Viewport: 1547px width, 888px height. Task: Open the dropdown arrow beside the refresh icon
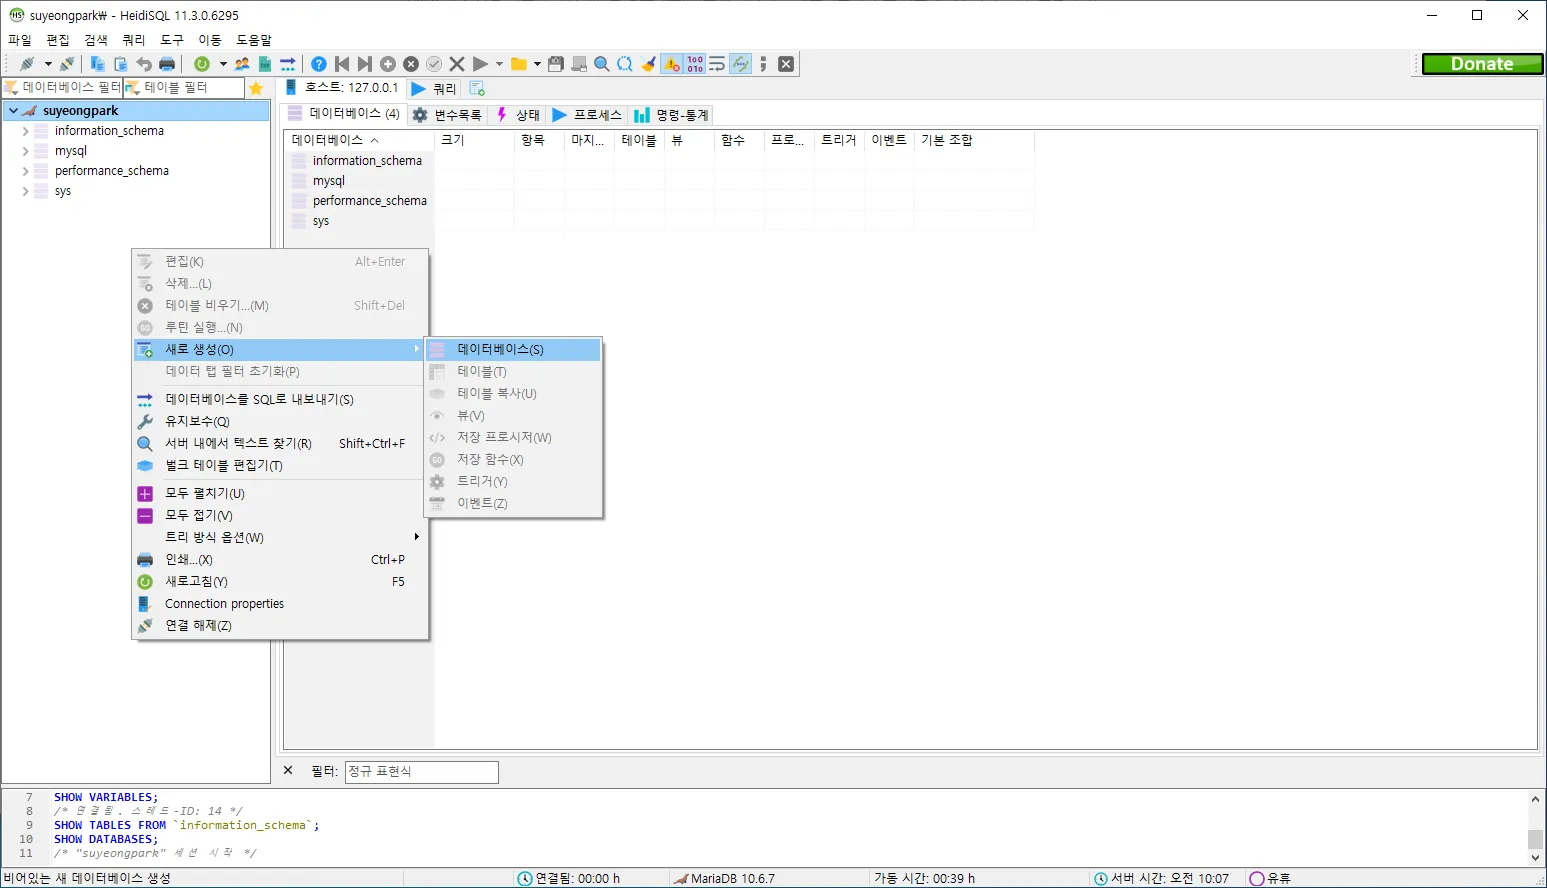[x=222, y=64]
